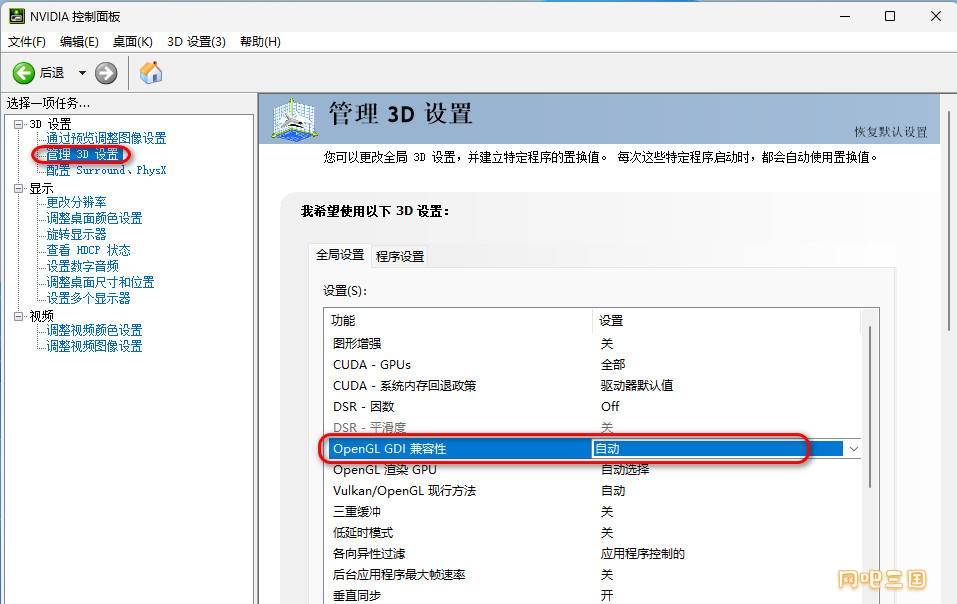Click the NVIDIA logo in title bar
Viewport: 957px width, 604px height.
click(17, 16)
